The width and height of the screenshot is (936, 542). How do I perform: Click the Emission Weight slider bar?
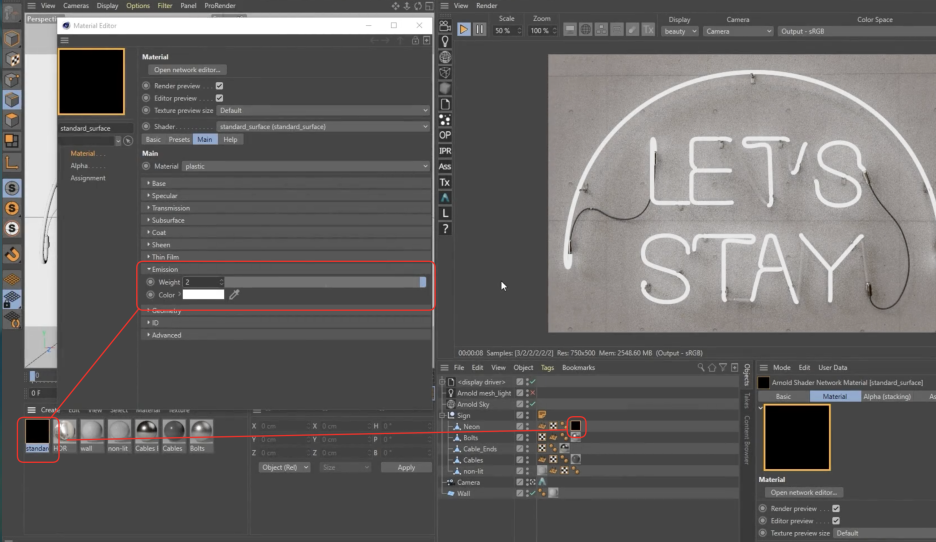(325, 282)
